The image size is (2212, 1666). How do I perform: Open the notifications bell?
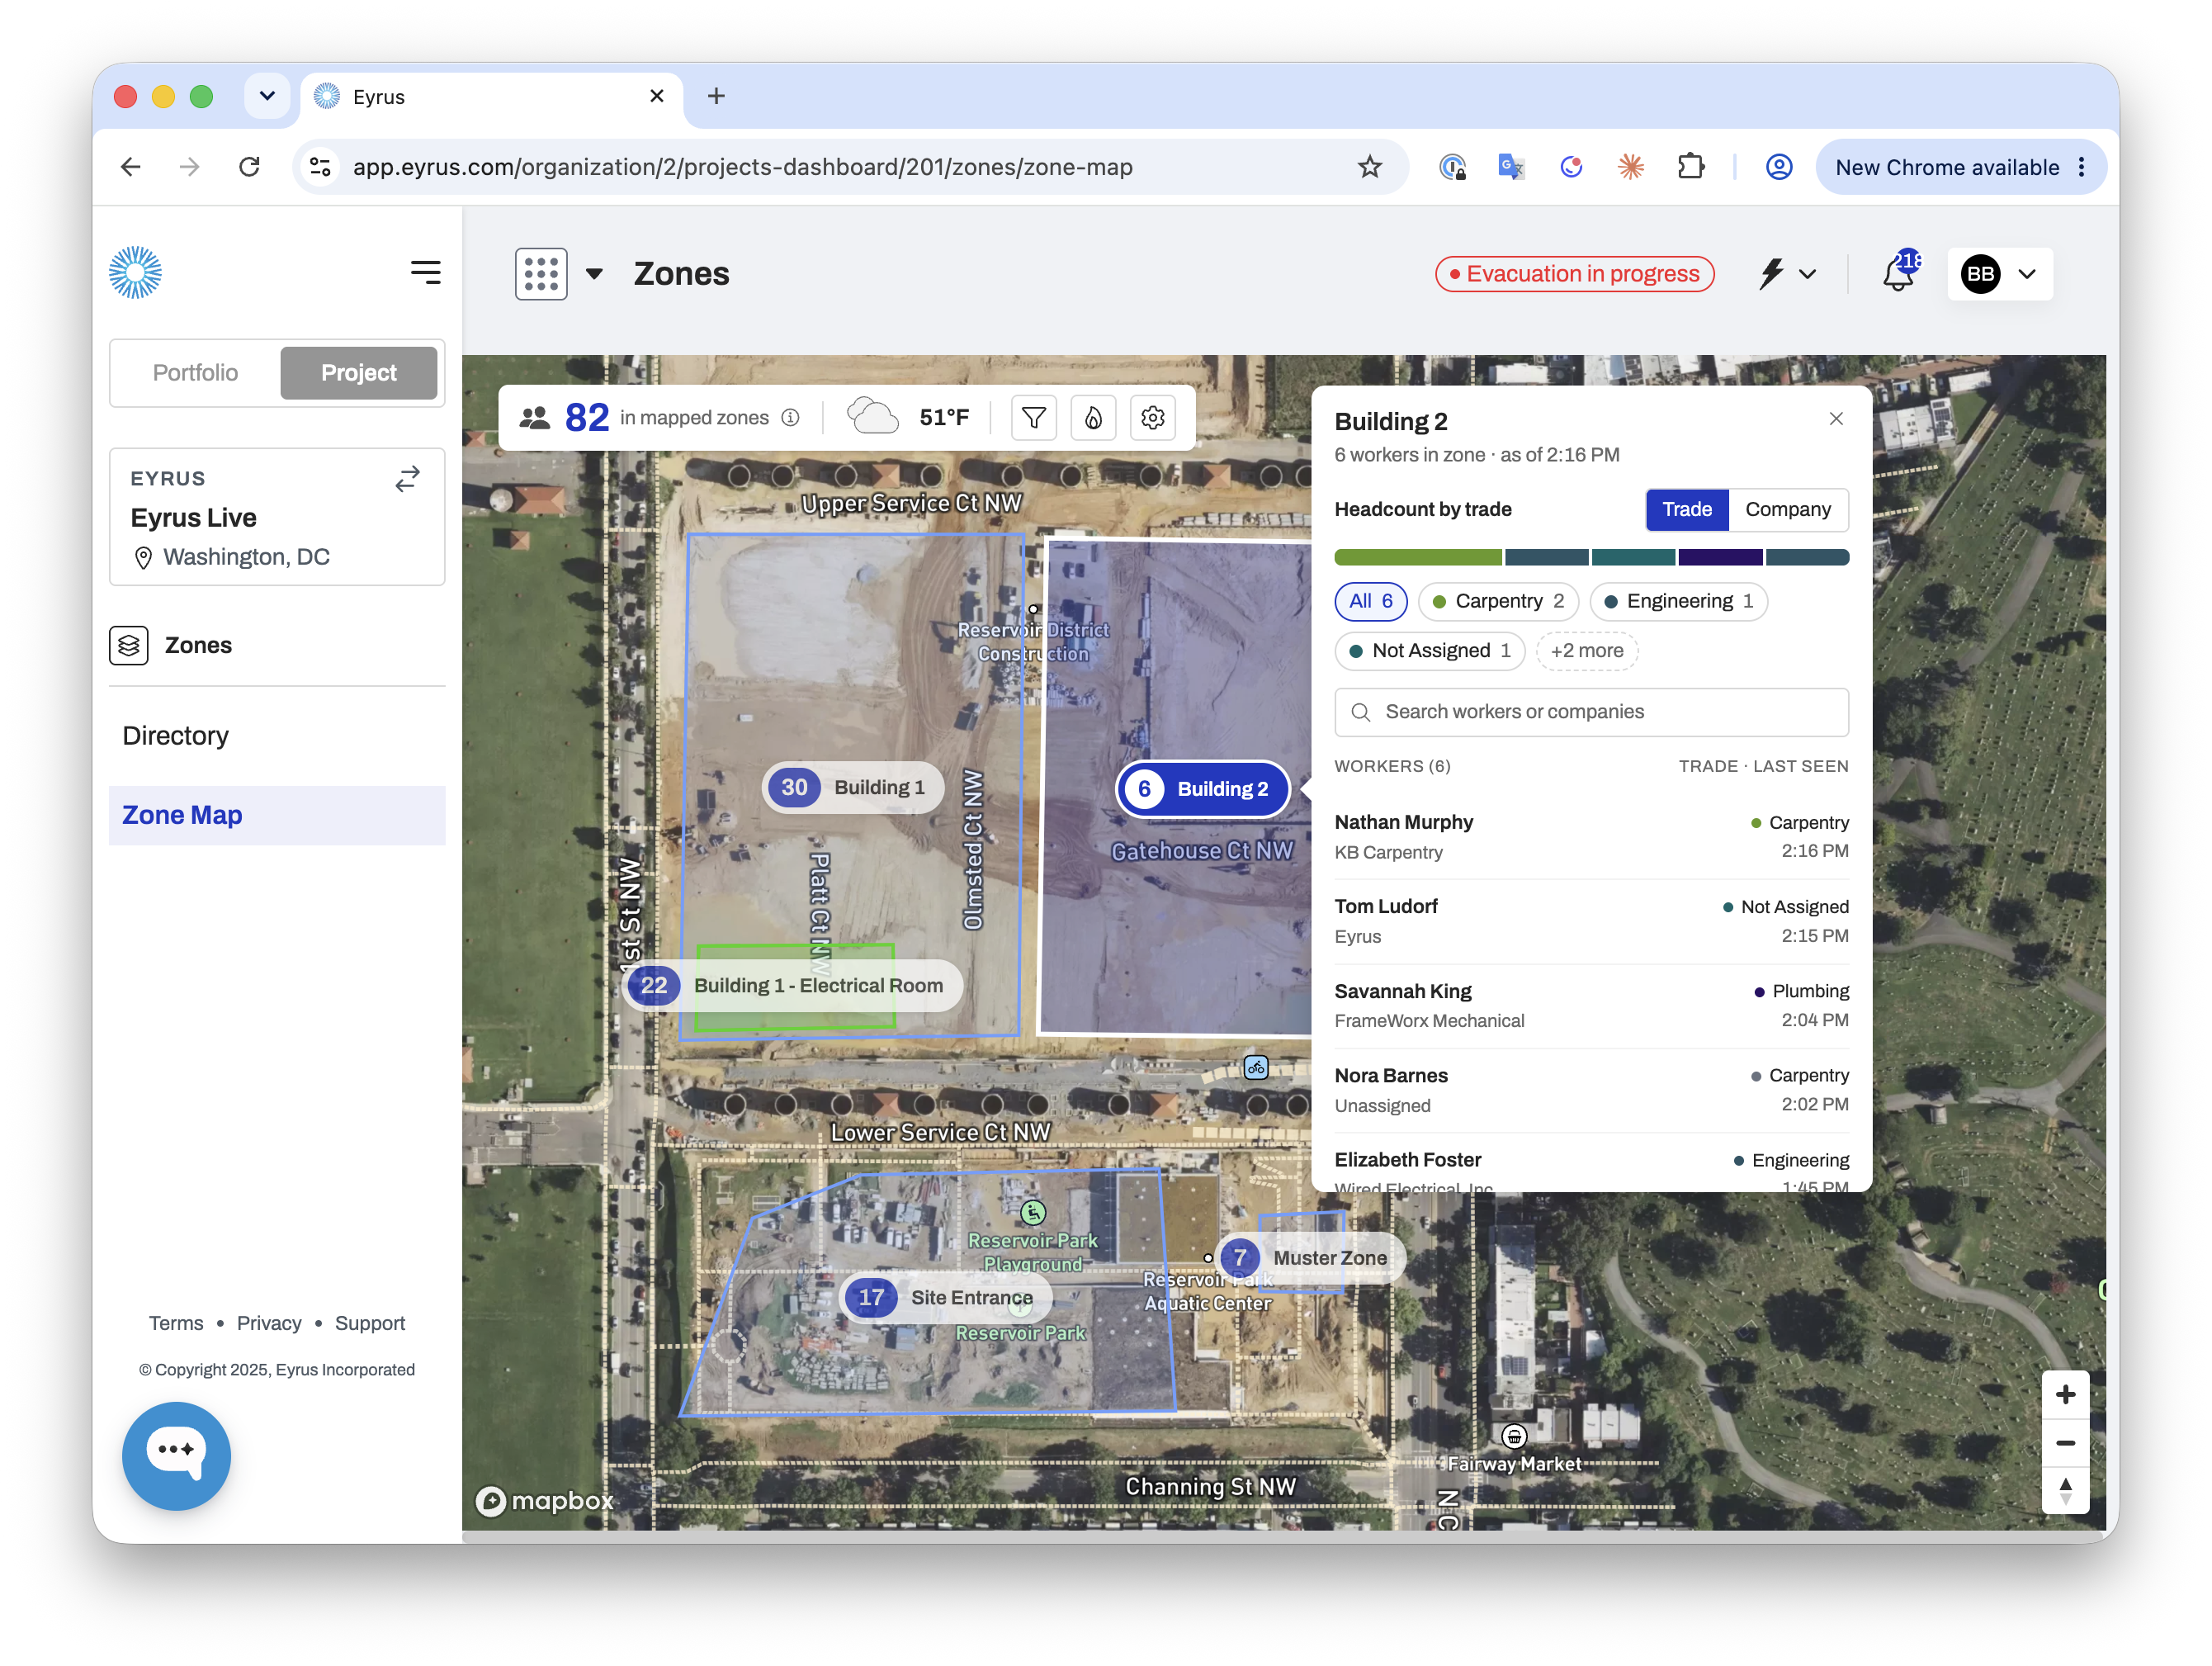point(1898,274)
